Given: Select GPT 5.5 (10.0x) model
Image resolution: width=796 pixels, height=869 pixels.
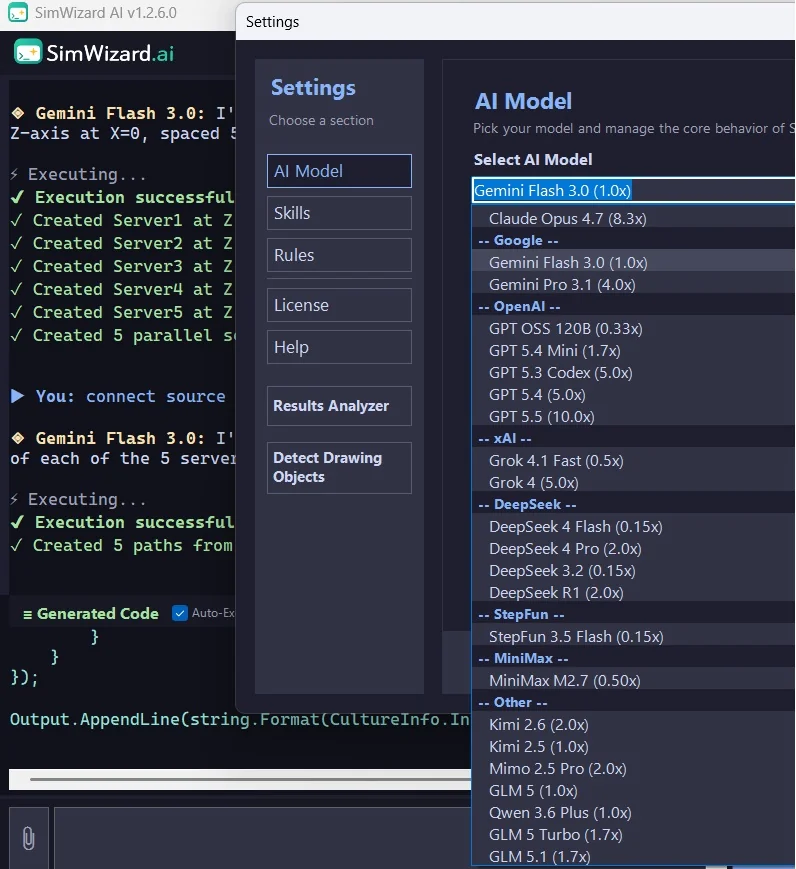Looking at the screenshot, I should (634, 416).
